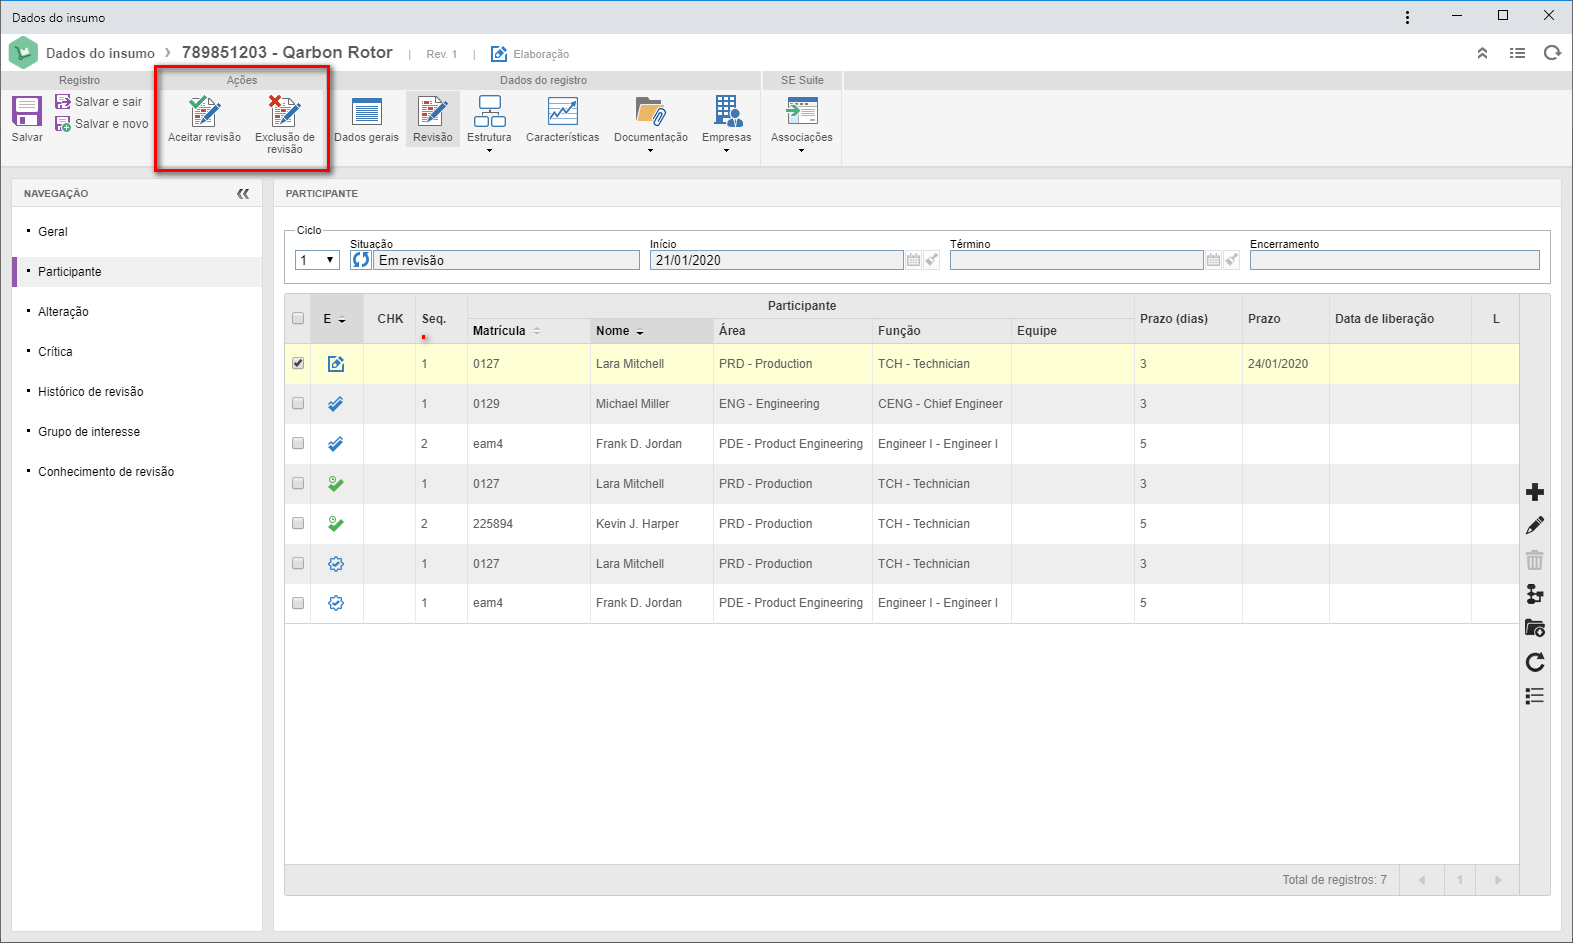Click the top-right reload icon
This screenshot has height=943, width=1573.
(1552, 53)
